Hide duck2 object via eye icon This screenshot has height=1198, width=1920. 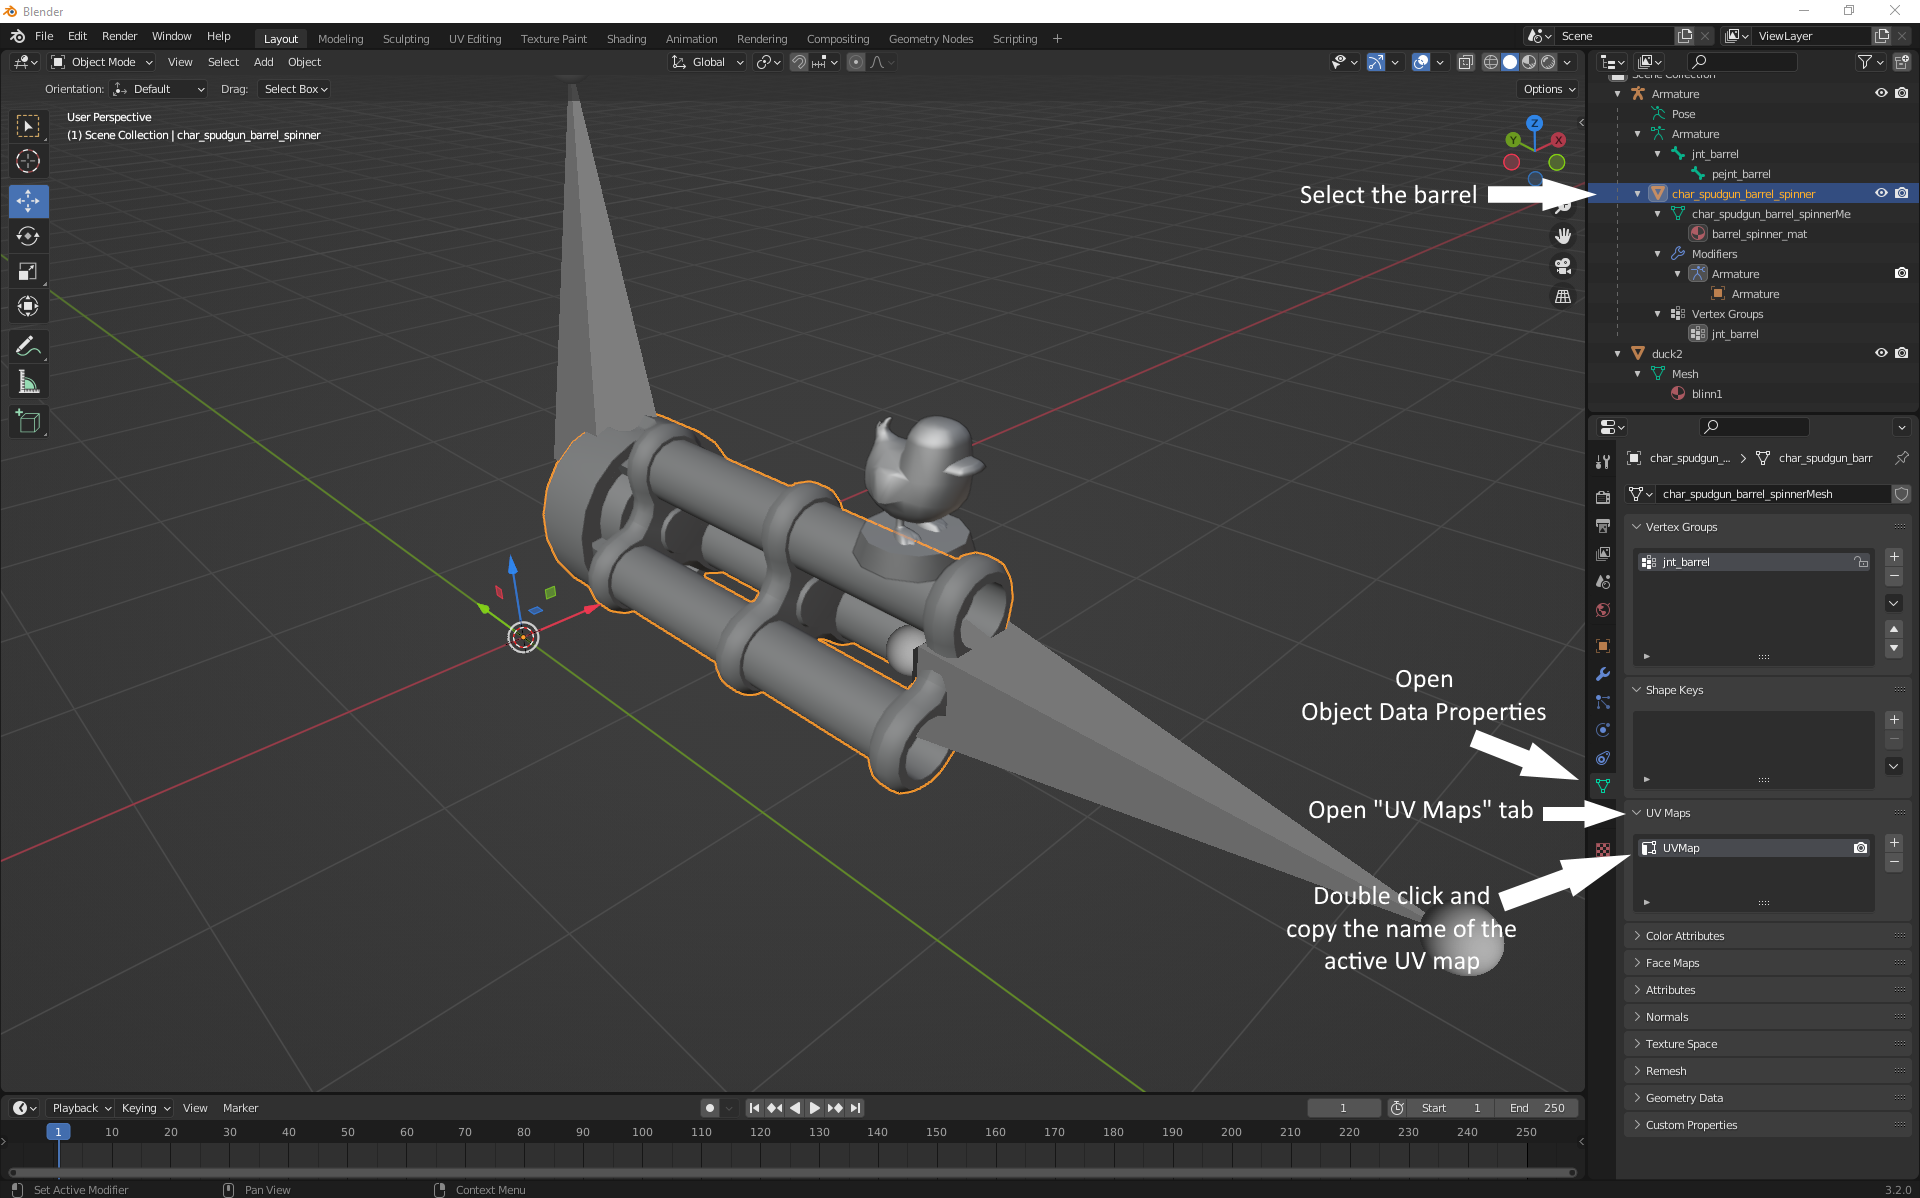1881,353
